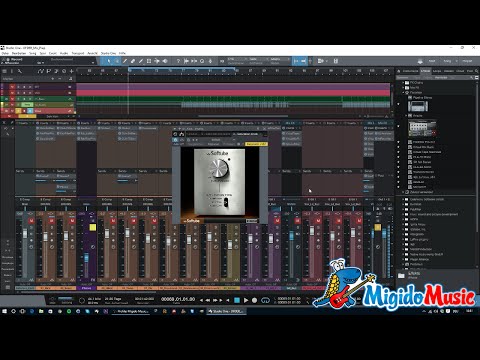
Task: Select the Ampire thumbnail in browser
Action: [422, 128]
